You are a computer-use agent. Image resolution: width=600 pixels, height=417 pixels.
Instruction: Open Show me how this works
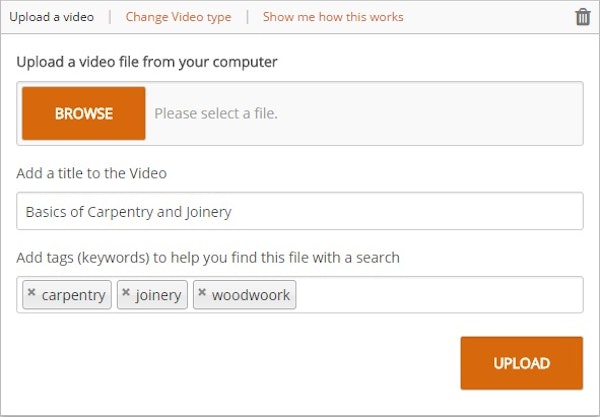tap(333, 17)
